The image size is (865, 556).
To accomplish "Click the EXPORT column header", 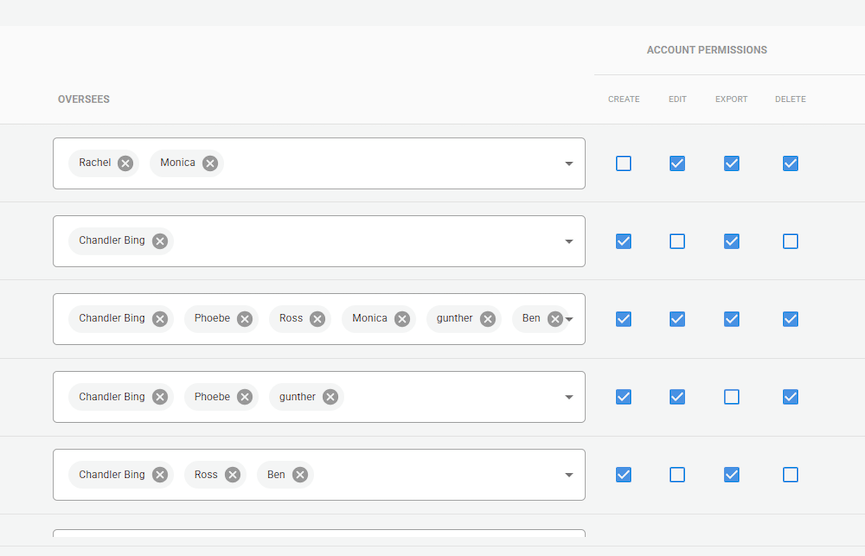I will (x=731, y=99).
